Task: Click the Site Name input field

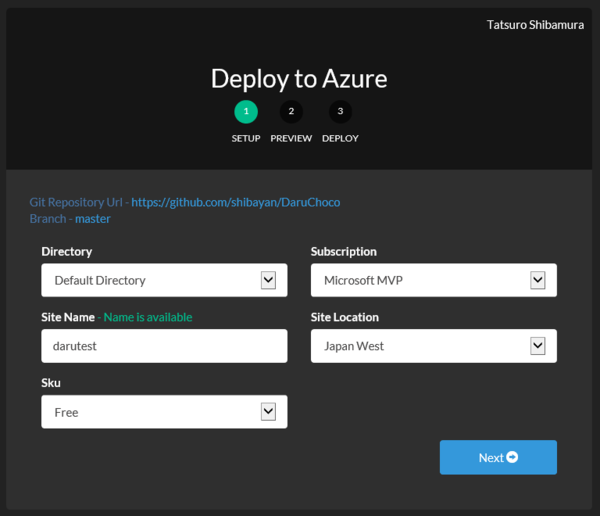Action: pos(164,346)
